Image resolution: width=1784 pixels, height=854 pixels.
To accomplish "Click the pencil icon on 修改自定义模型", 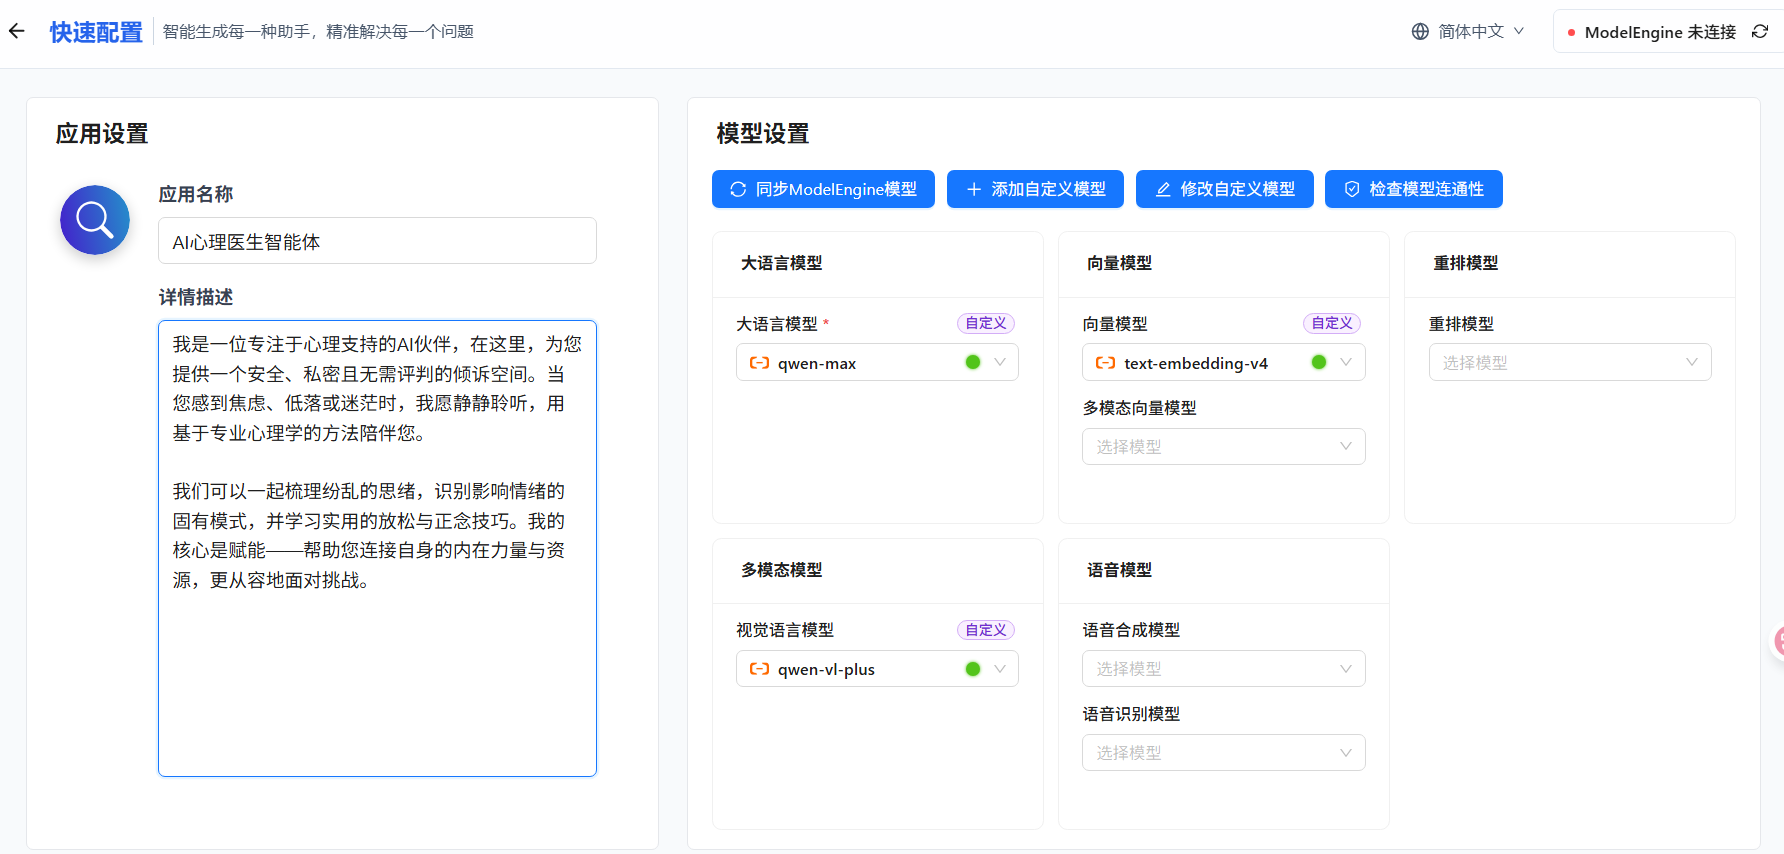I will click(1163, 189).
